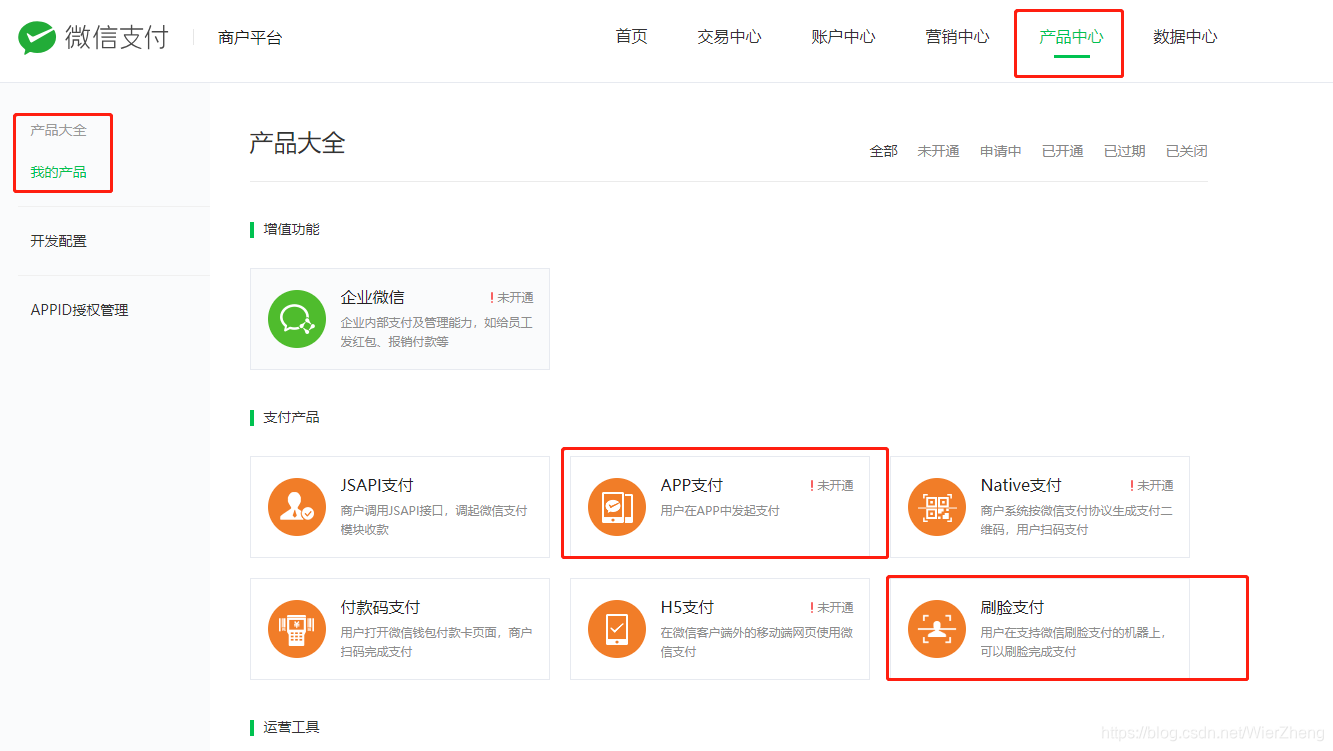Open APPID授权管理 in the sidebar
The image size is (1333, 751).
coord(79,310)
